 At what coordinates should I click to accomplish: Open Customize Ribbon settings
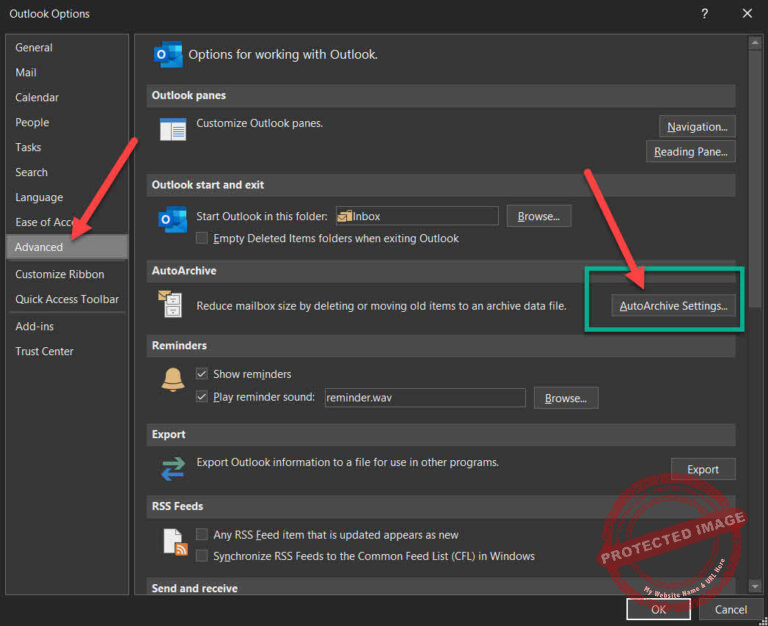click(x=67, y=274)
